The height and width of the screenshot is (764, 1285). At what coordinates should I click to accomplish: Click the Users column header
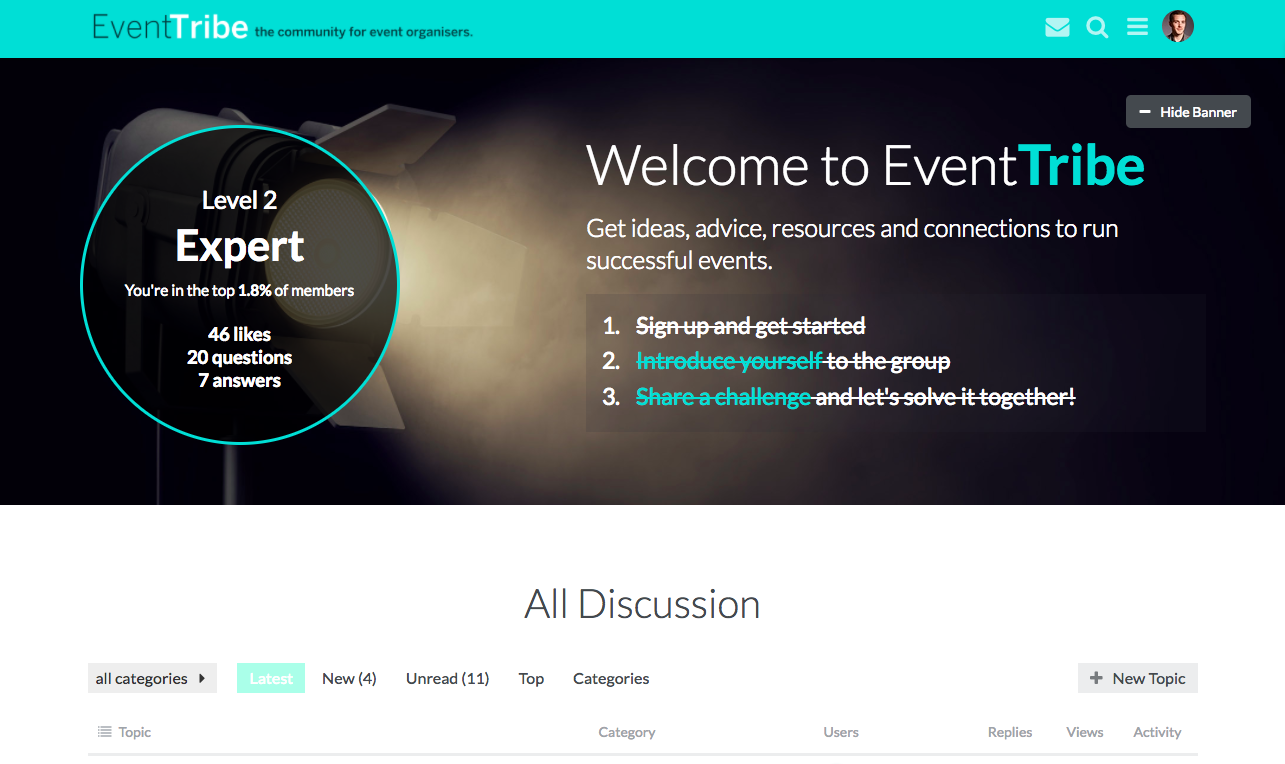(x=841, y=732)
